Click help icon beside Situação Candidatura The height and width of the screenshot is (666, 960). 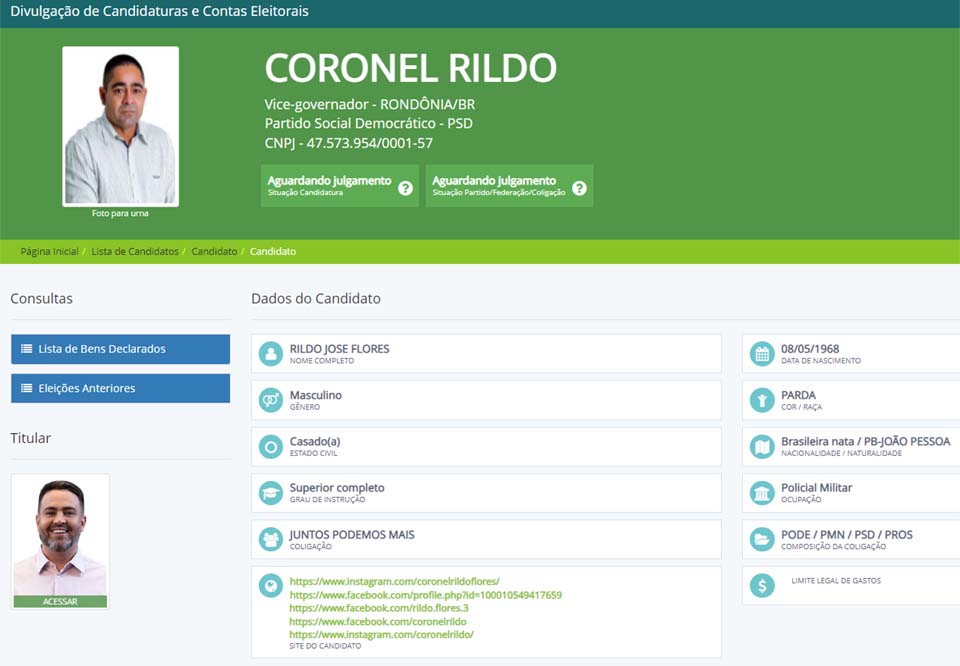point(405,188)
